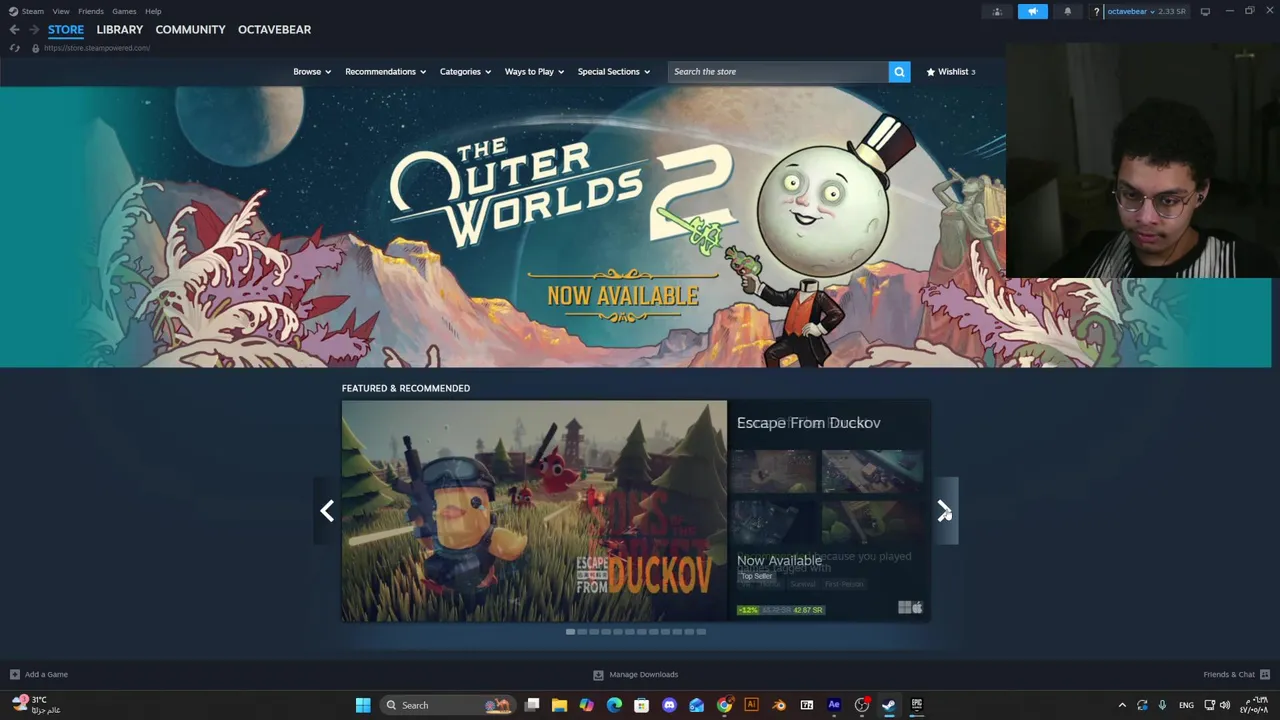Switch to the STORE tab
Viewport: 1280px width, 720px height.
point(66,30)
